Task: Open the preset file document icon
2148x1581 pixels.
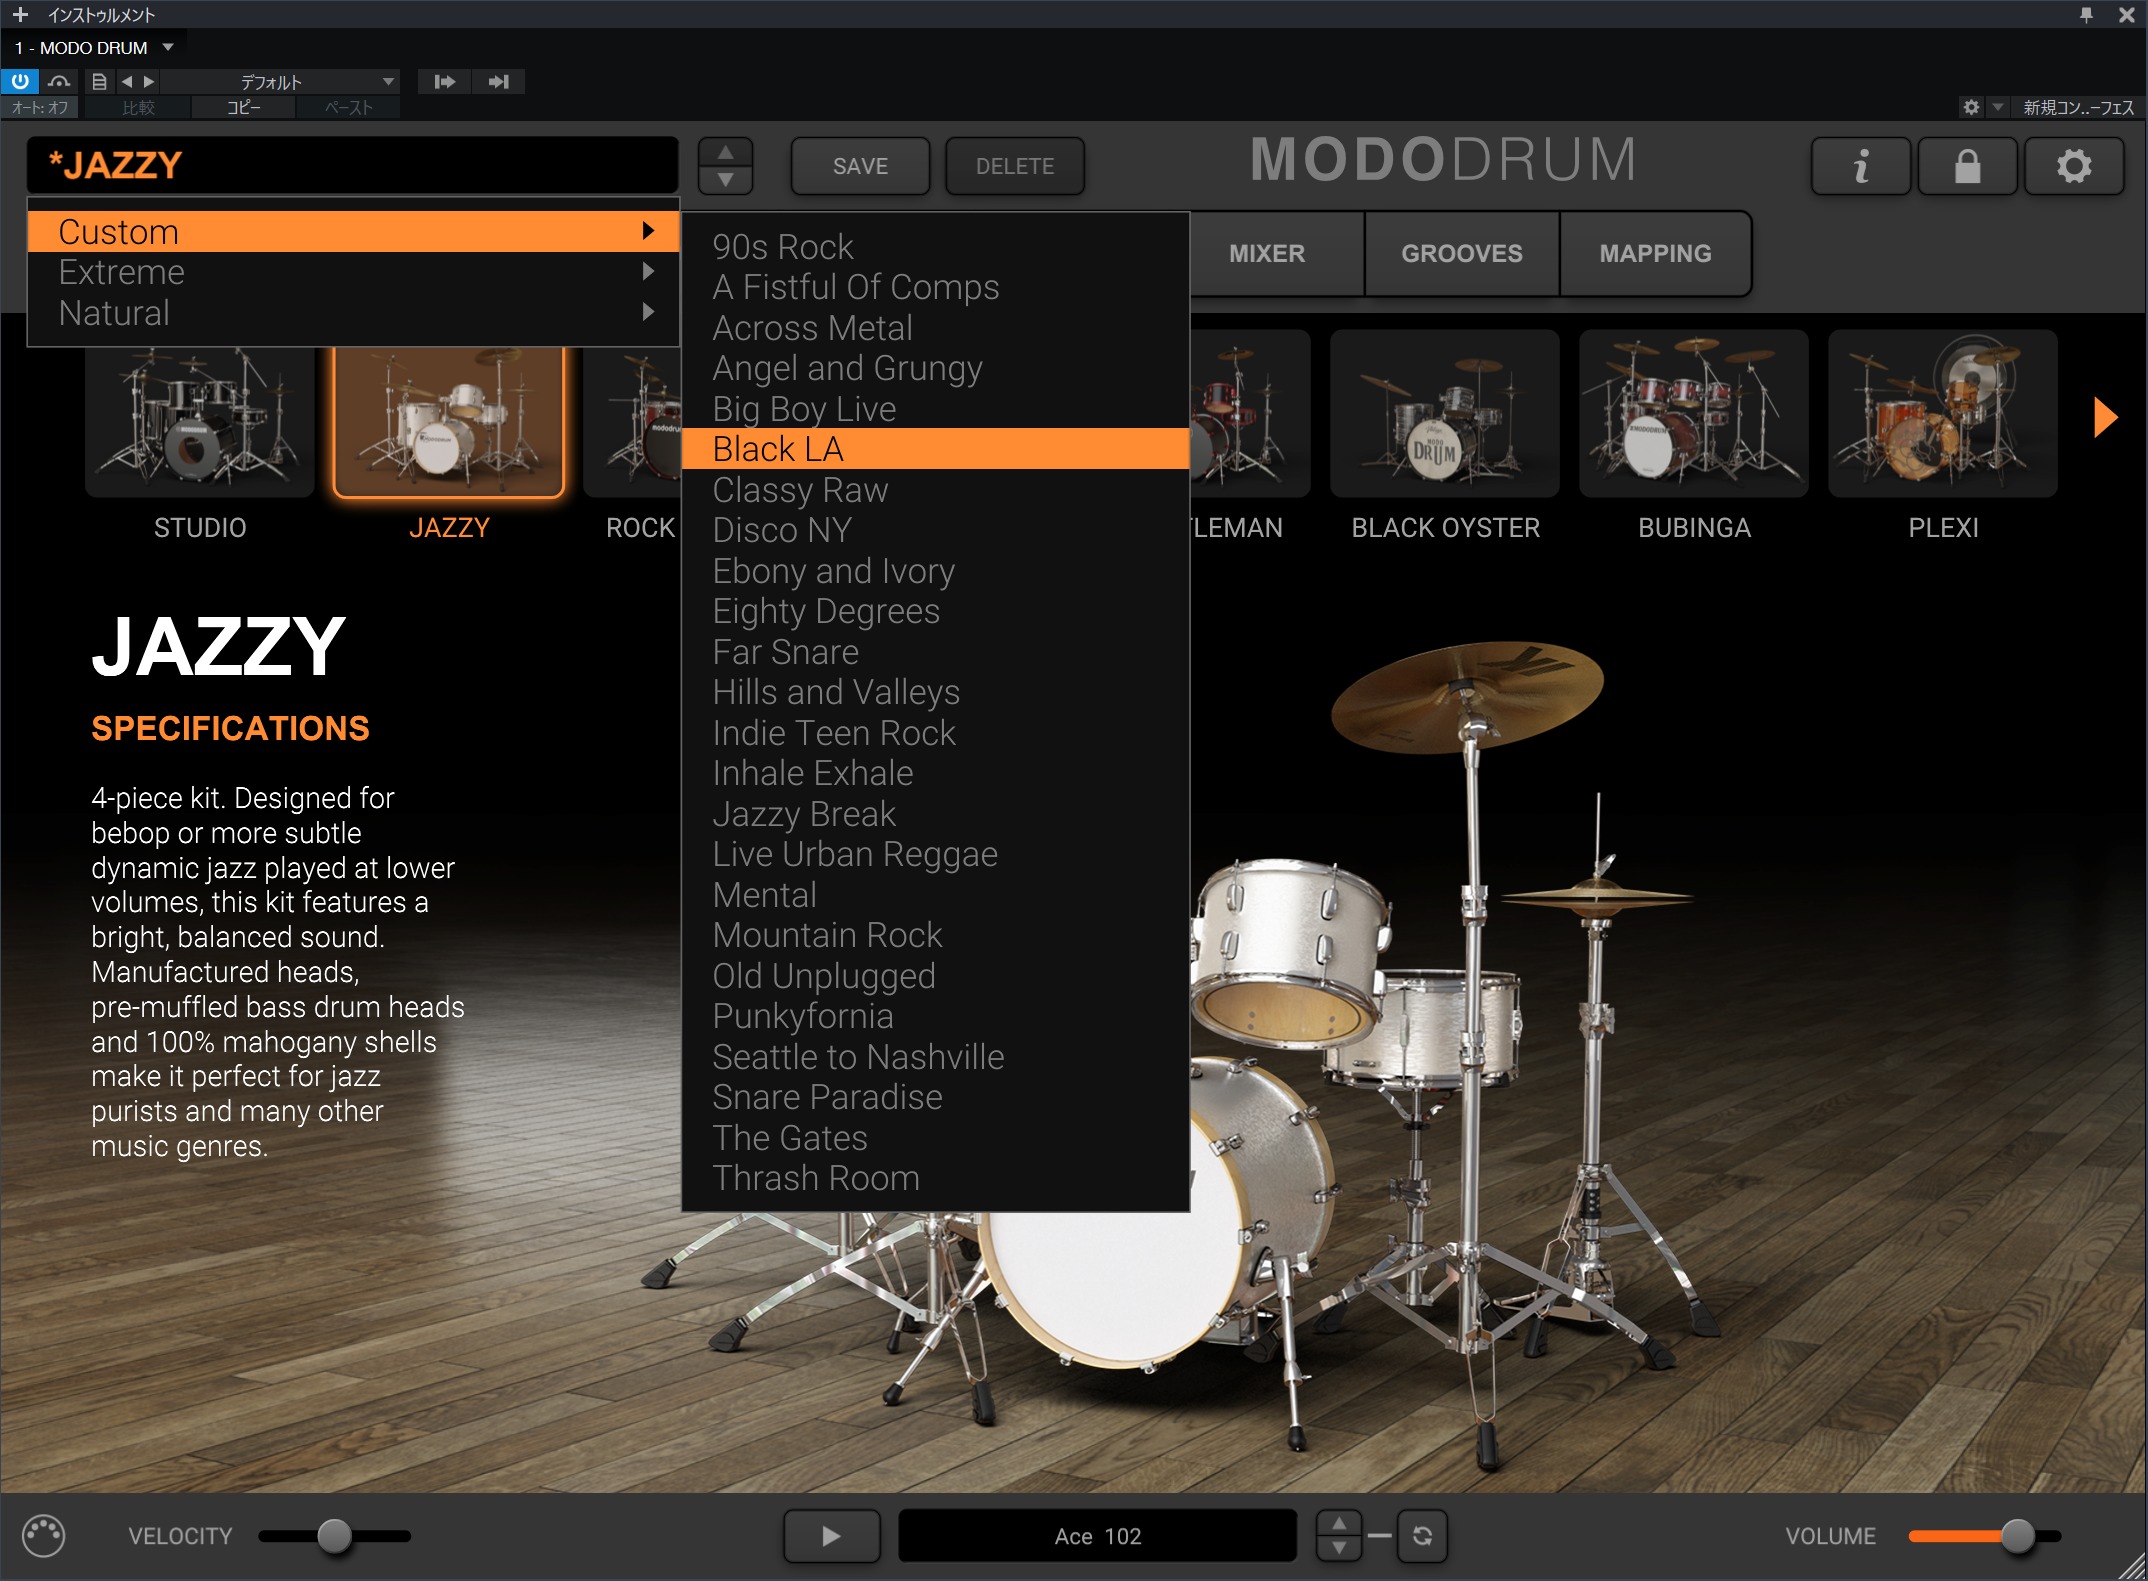Action: click(x=99, y=81)
